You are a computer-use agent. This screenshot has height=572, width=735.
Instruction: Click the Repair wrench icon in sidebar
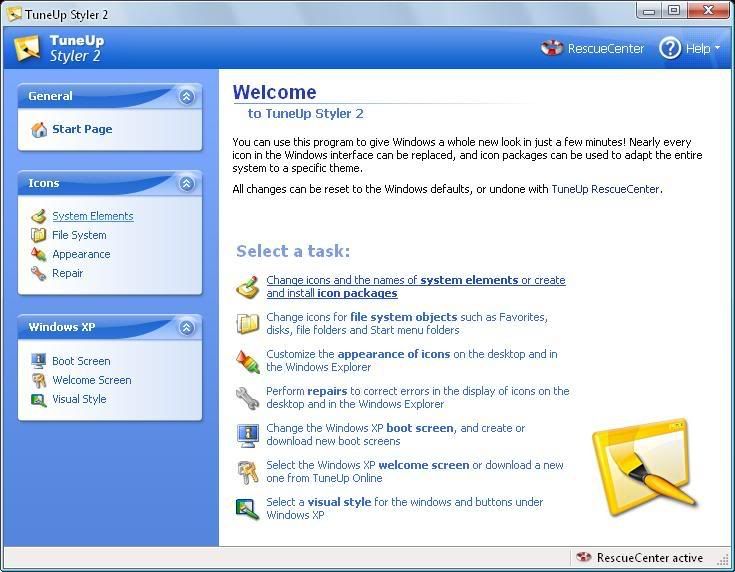(x=39, y=273)
